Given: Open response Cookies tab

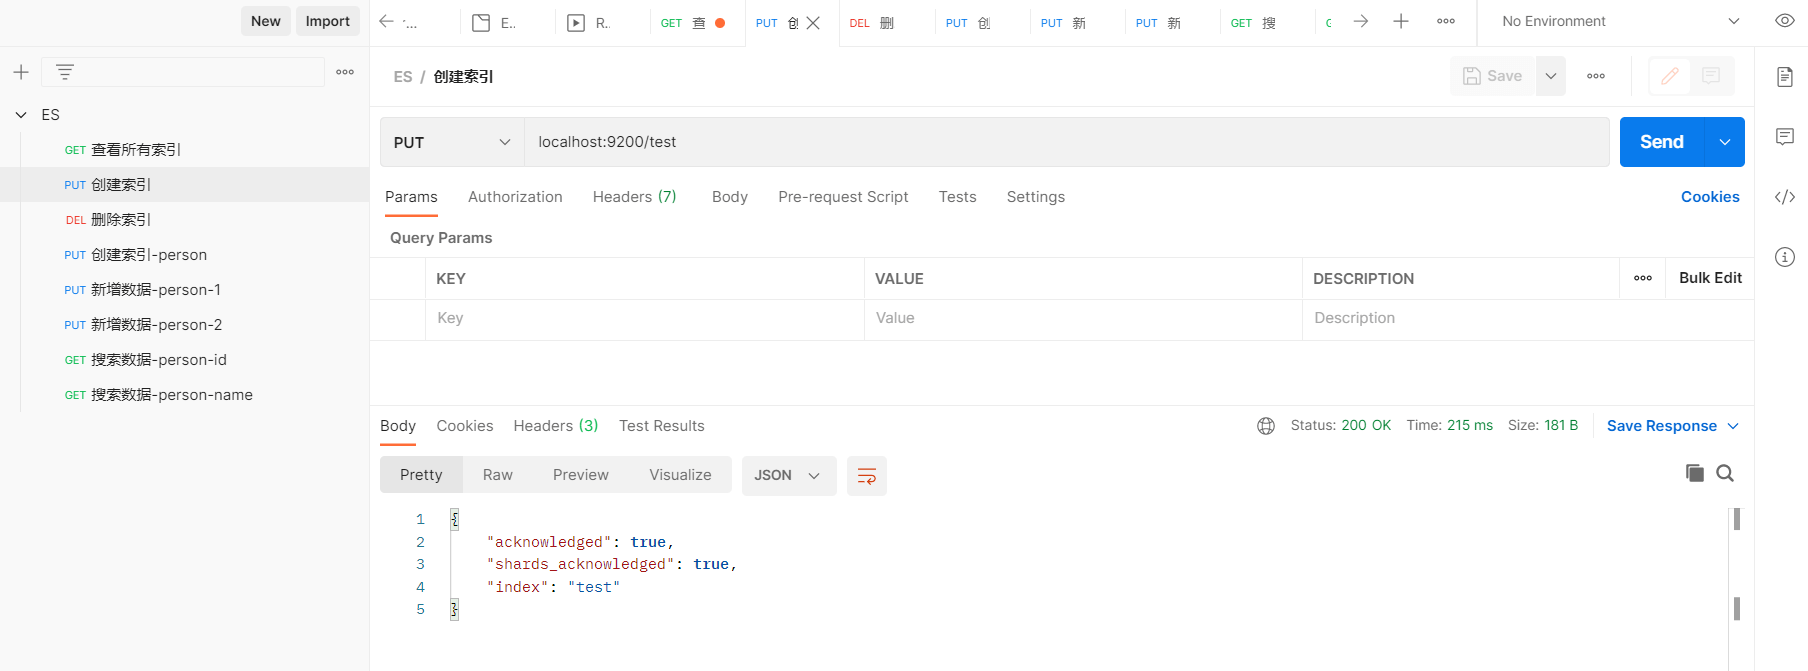Looking at the screenshot, I should click(465, 426).
